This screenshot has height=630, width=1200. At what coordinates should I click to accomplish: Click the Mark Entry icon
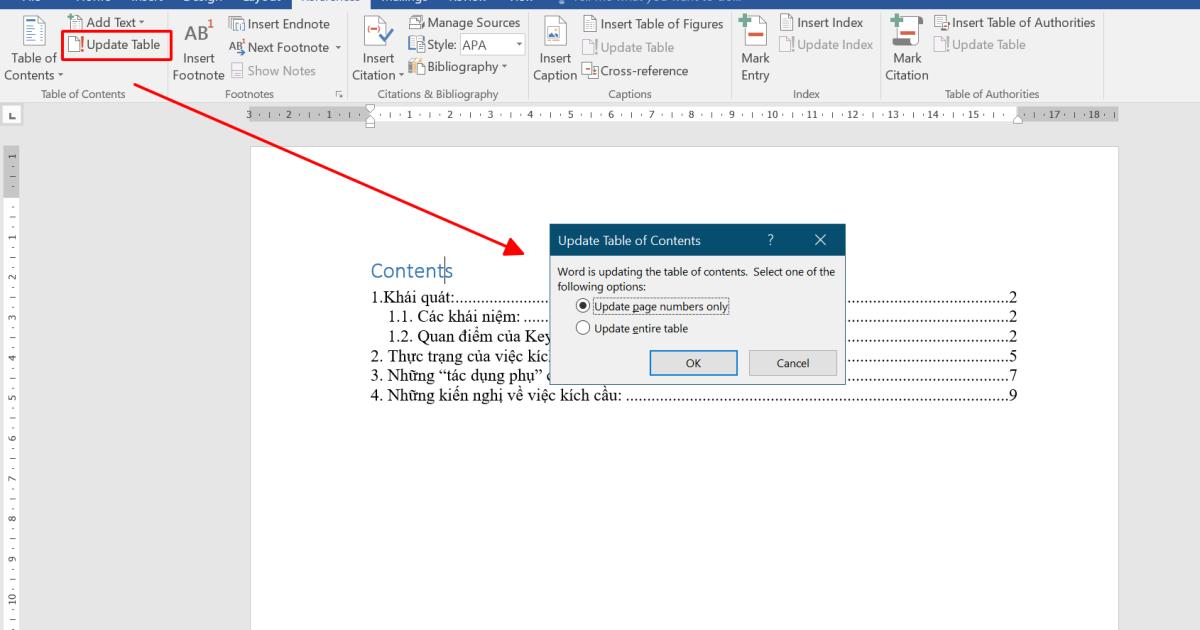coord(755,34)
